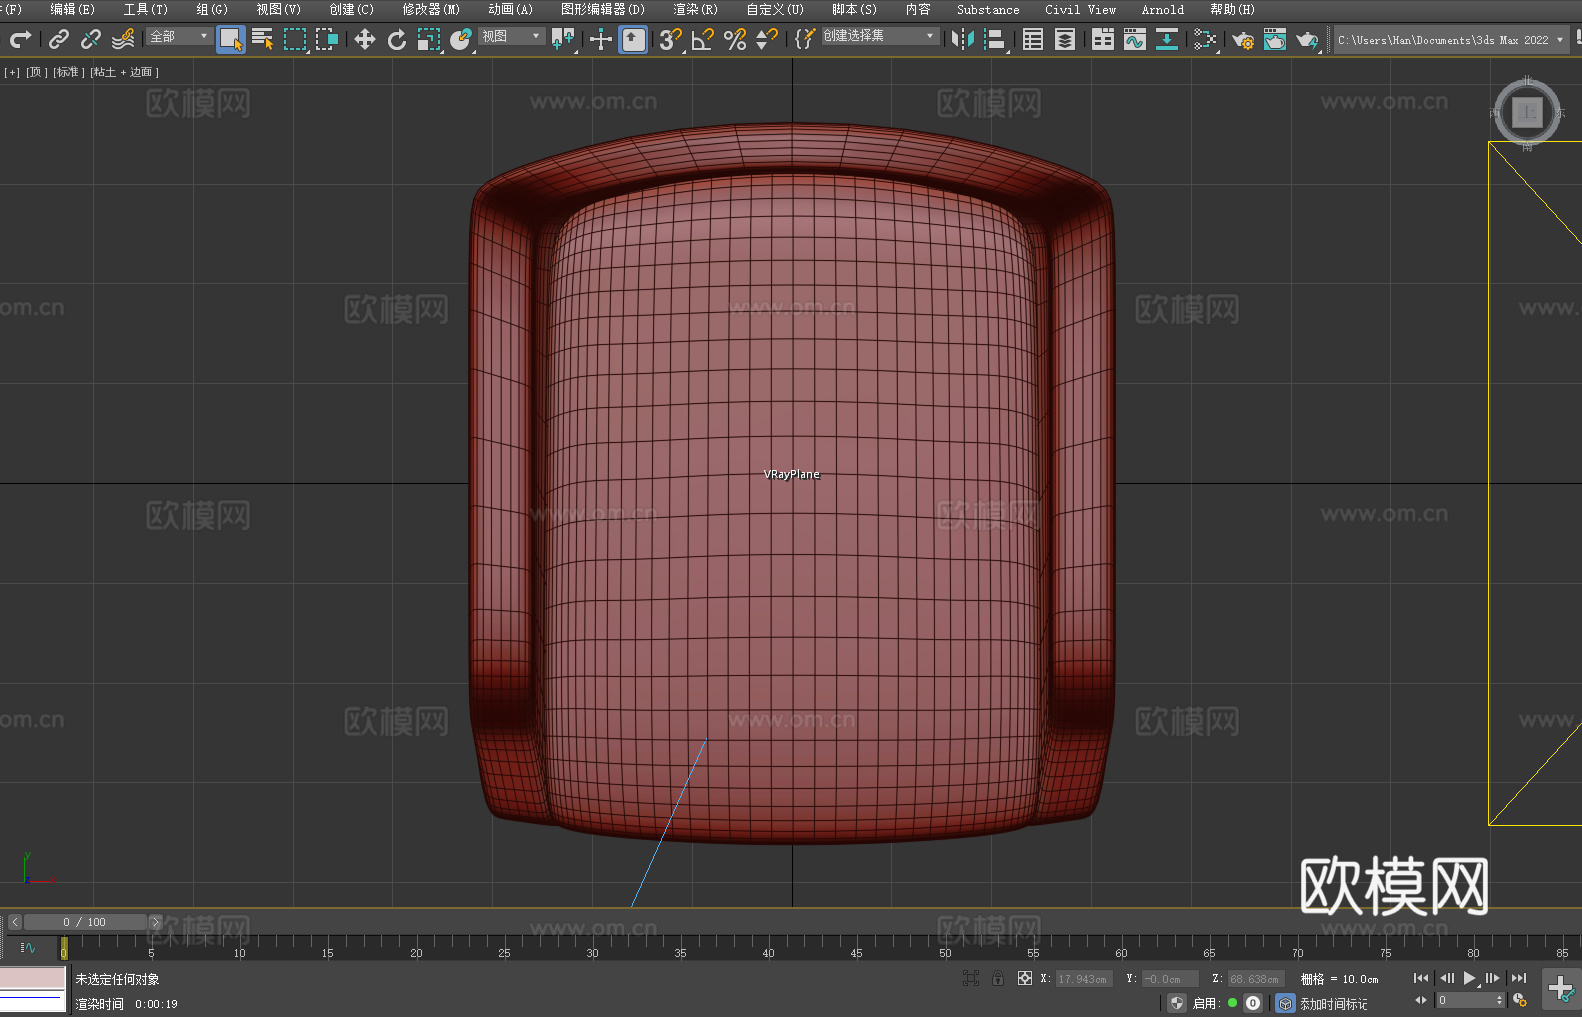Open project path dropdown 3ds Max 2022
Image resolution: width=1582 pixels, height=1017 pixels.
(x=1450, y=40)
